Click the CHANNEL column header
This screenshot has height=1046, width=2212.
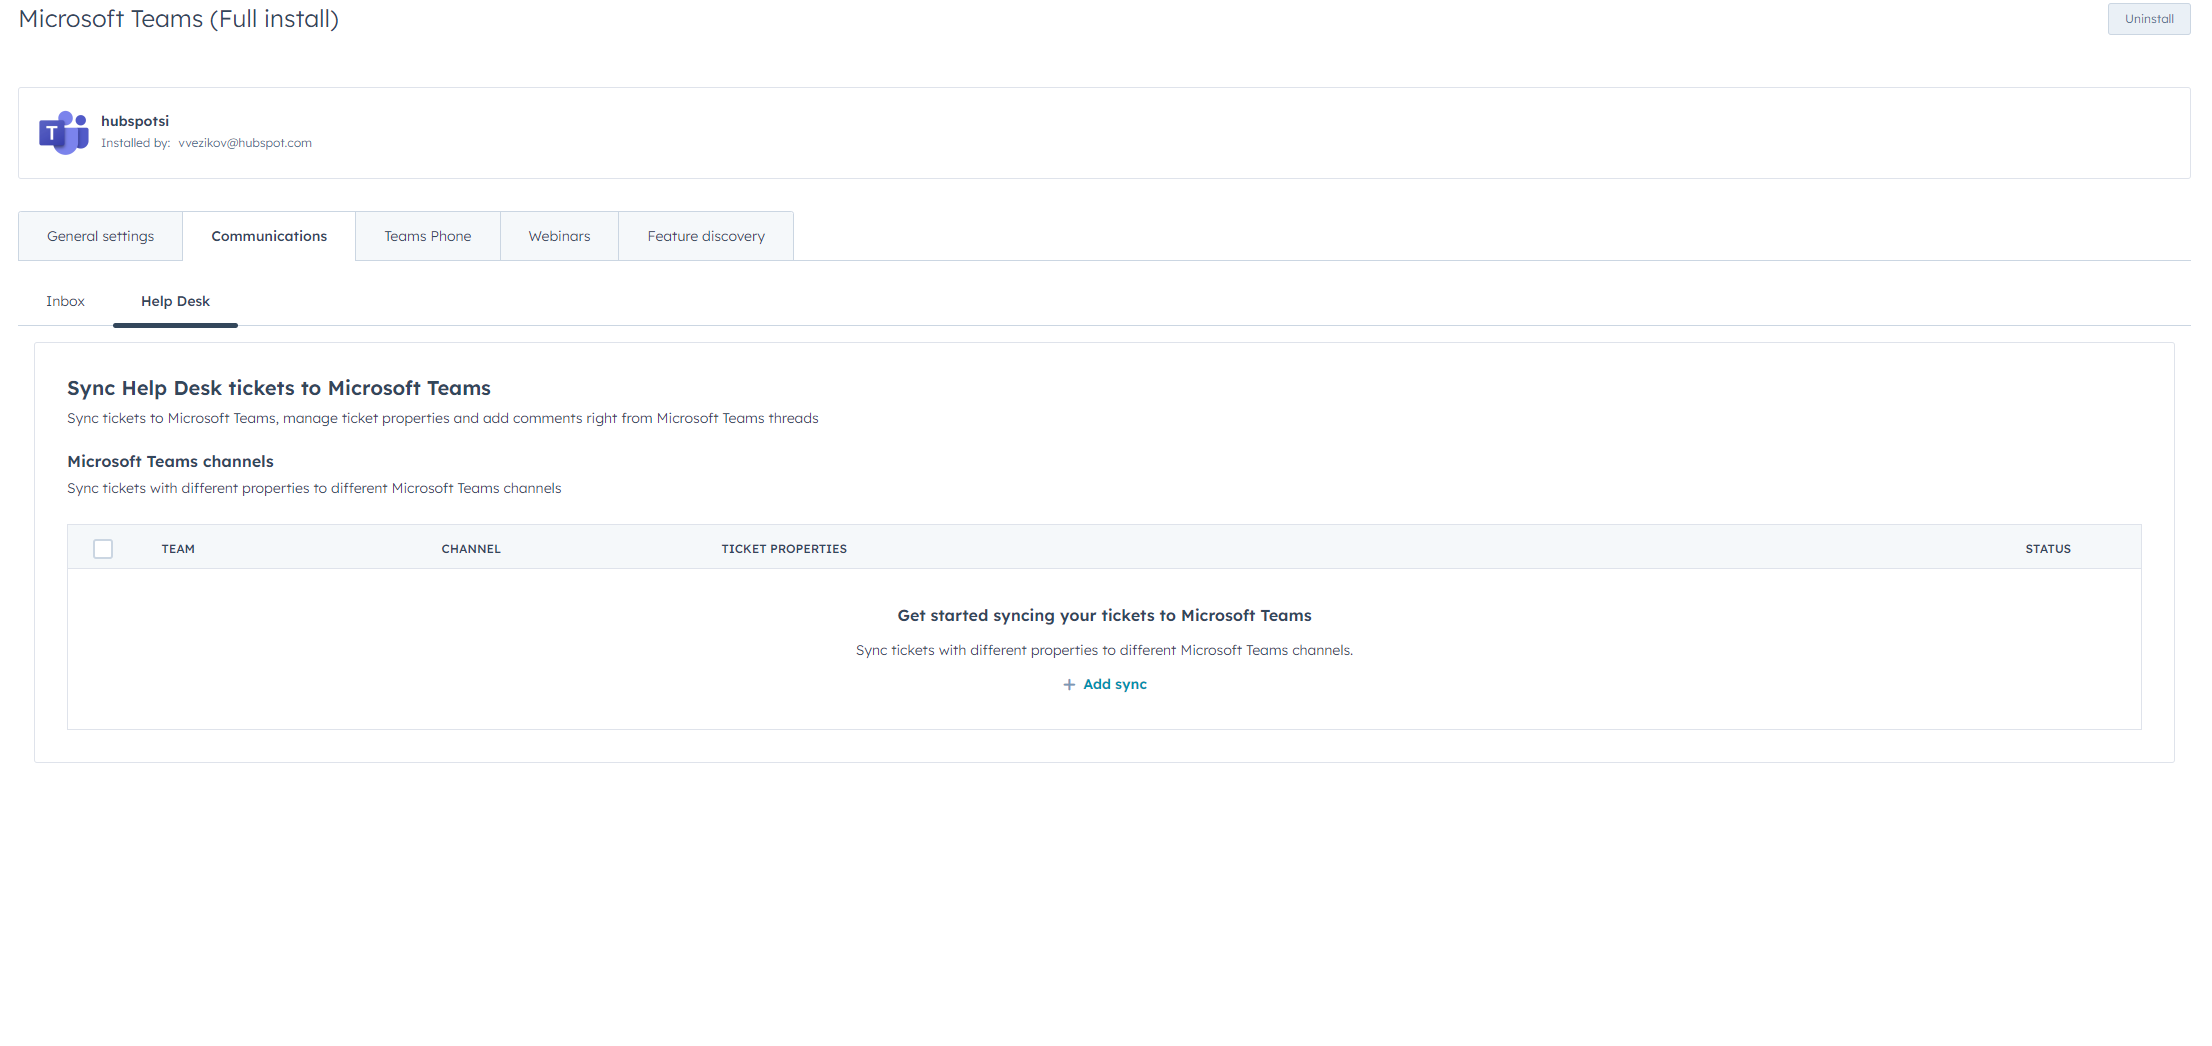click(471, 549)
